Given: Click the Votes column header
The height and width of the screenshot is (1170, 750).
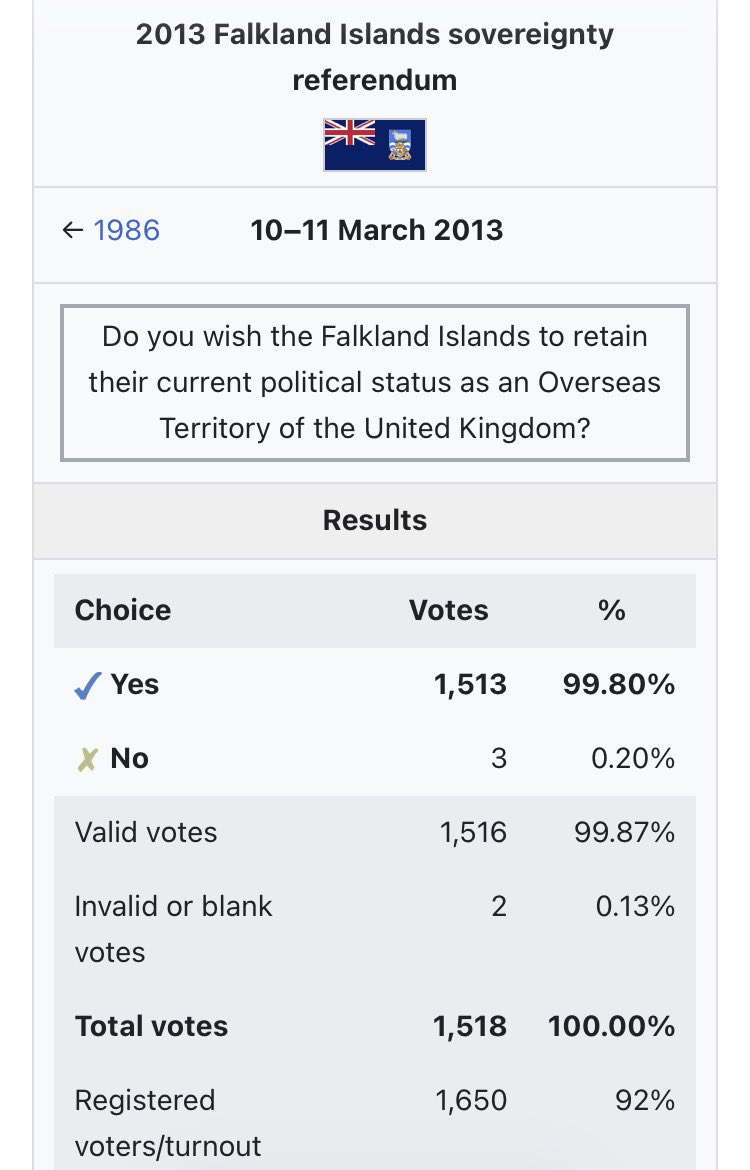Looking at the screenshot, I should pos(449,610).
